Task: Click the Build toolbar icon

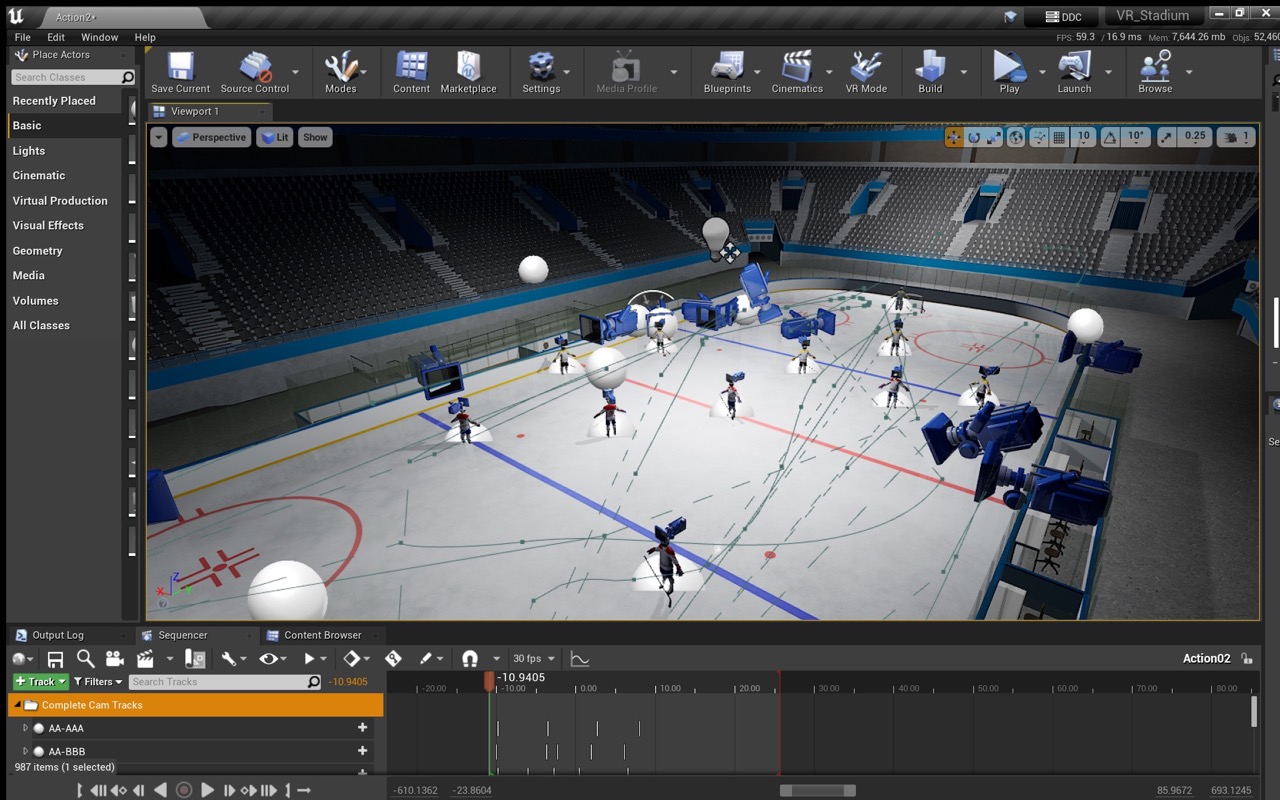Action: tap(930, 68)
